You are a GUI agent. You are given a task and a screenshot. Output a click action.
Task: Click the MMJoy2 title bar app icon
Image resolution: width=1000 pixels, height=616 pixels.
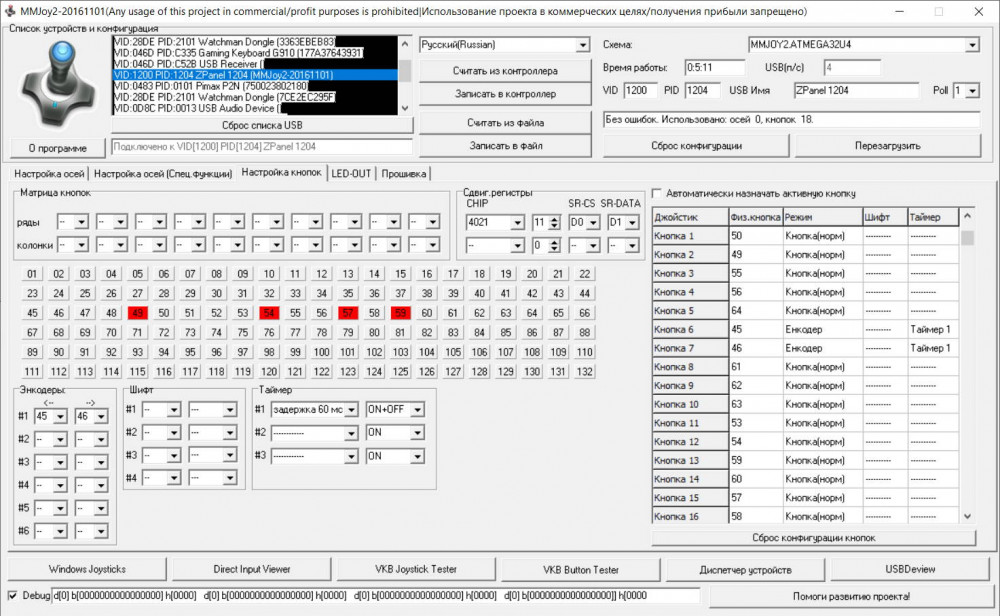click(10, 11)
